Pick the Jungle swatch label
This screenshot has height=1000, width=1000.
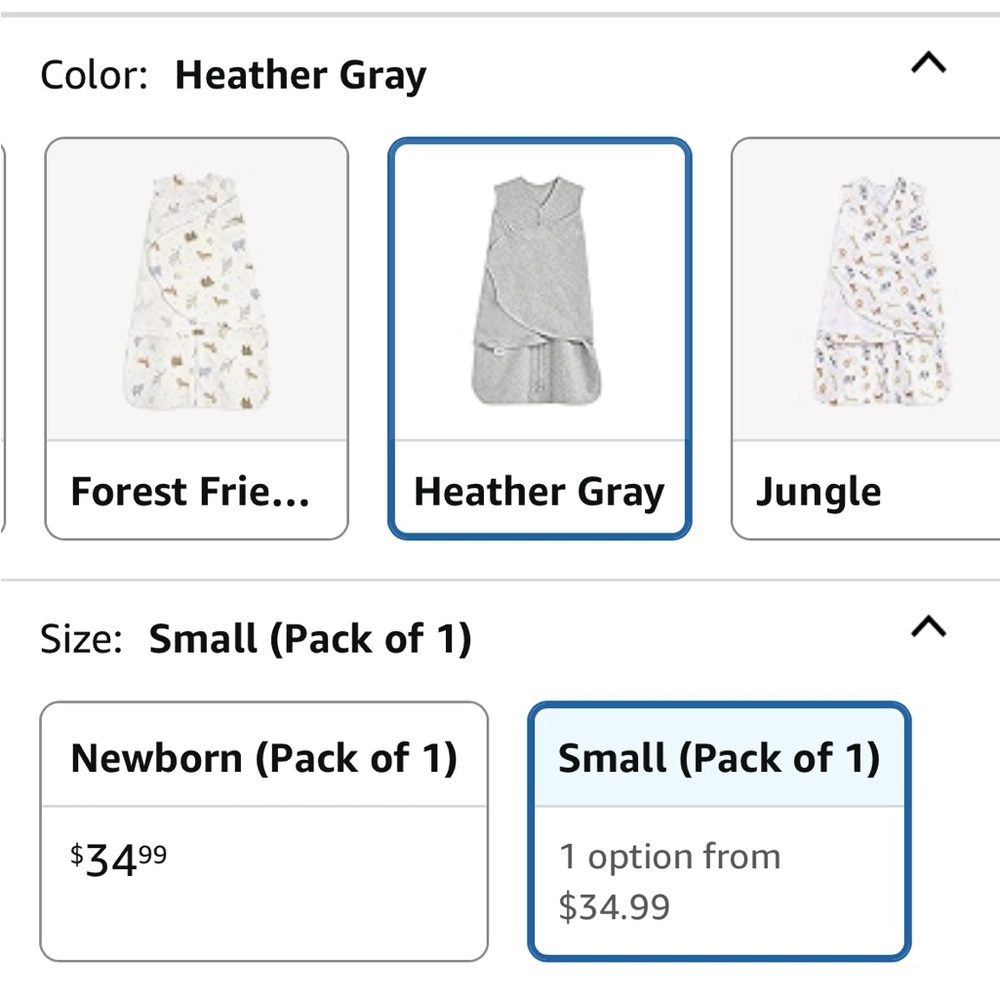click(818, 492)
